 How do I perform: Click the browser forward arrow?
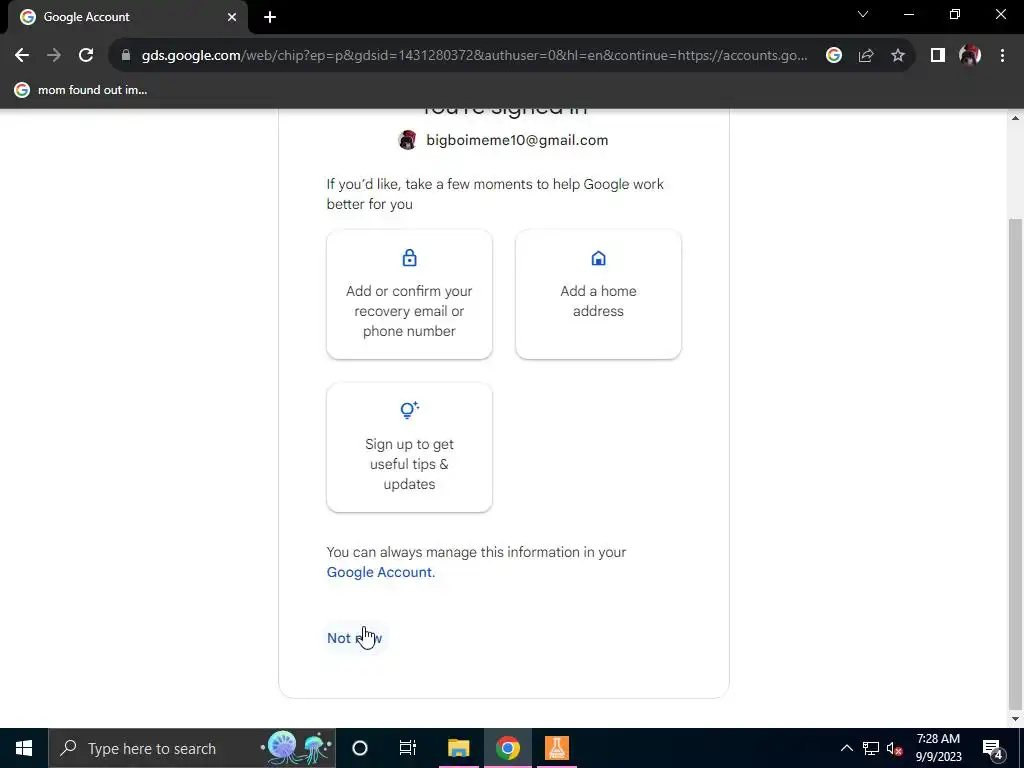tap(54, 56)
